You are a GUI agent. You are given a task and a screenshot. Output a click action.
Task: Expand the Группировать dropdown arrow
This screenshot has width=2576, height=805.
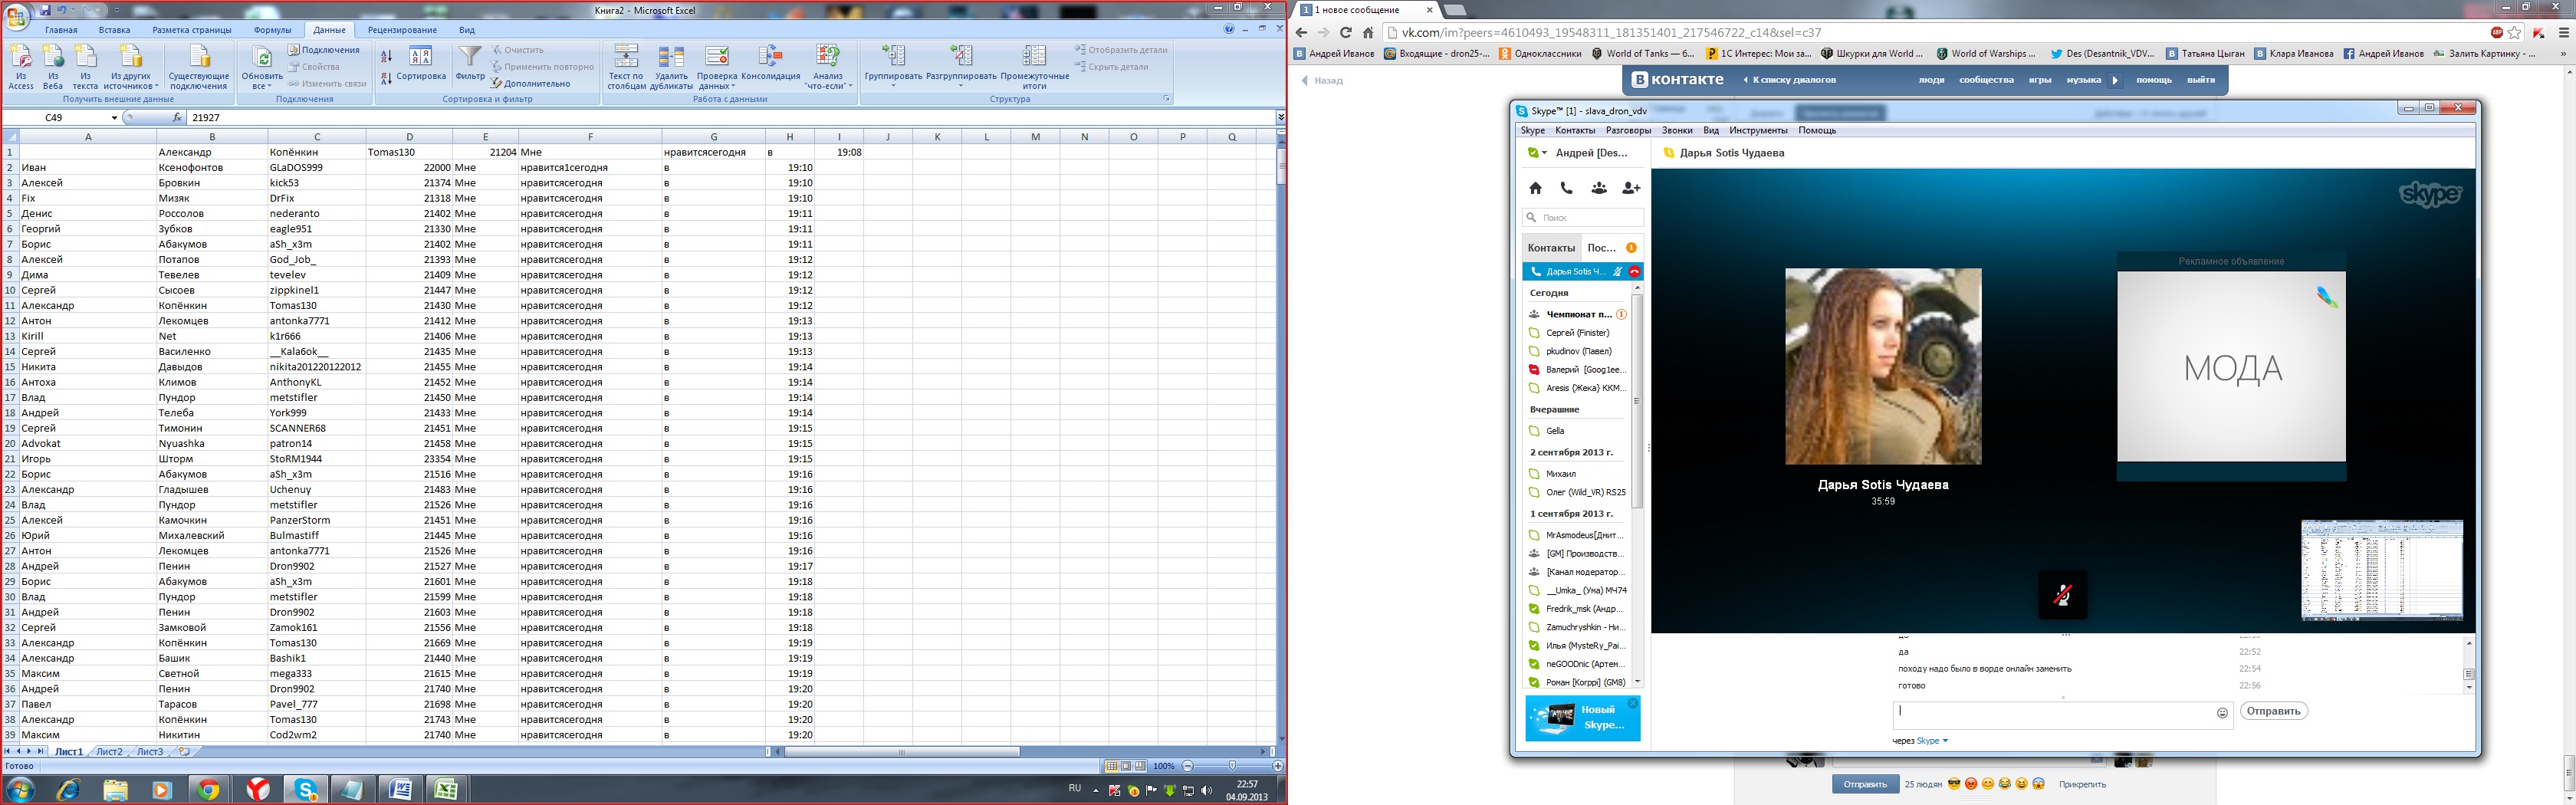pos(893,85)
